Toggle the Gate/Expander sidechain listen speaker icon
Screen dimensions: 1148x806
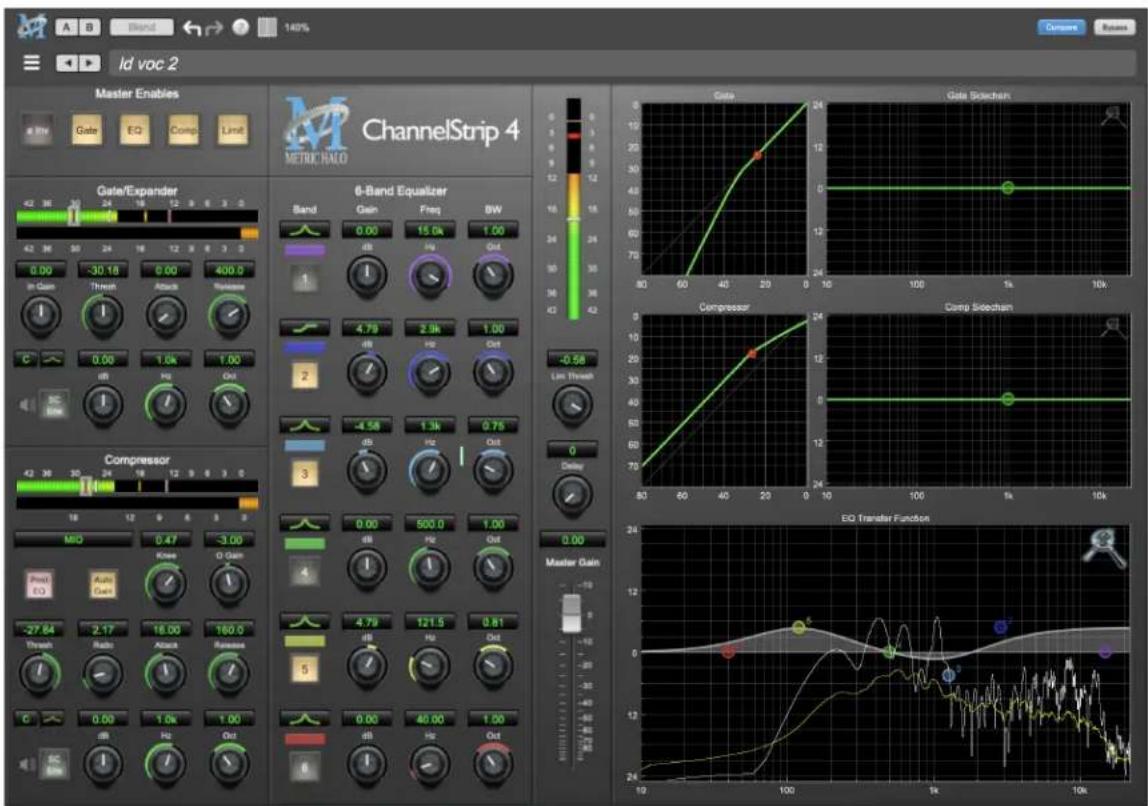26,404
